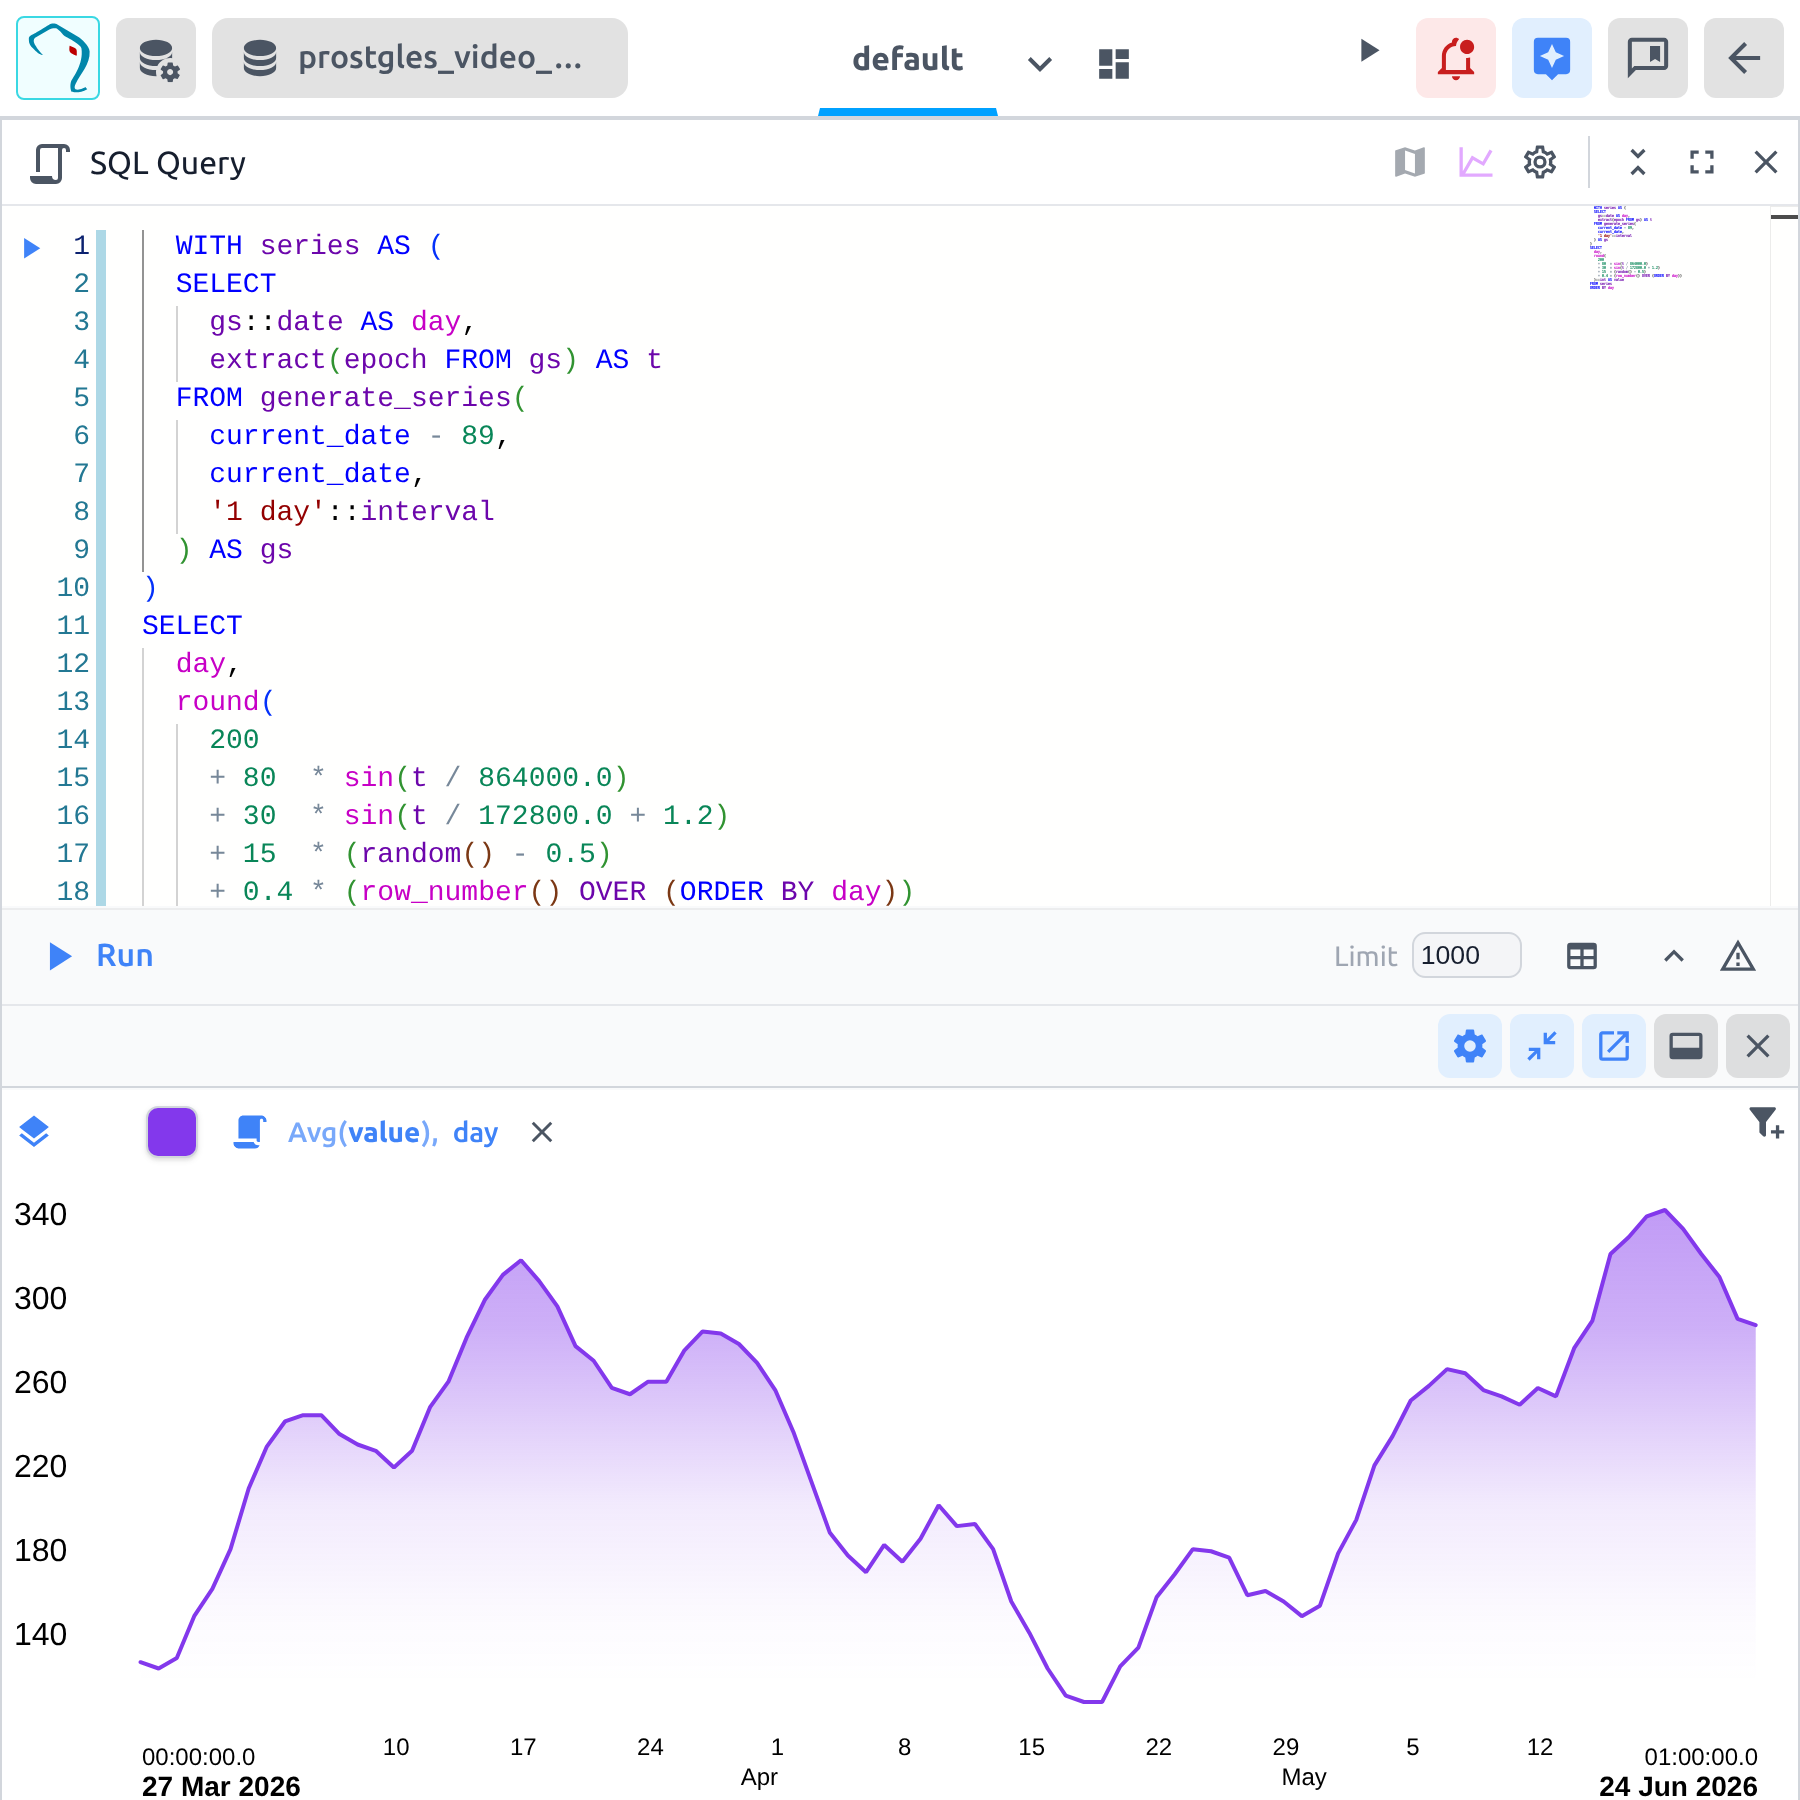Click the Apr month axis label
Viewport: 1800px width, 1800px height.
(759, 1777)
